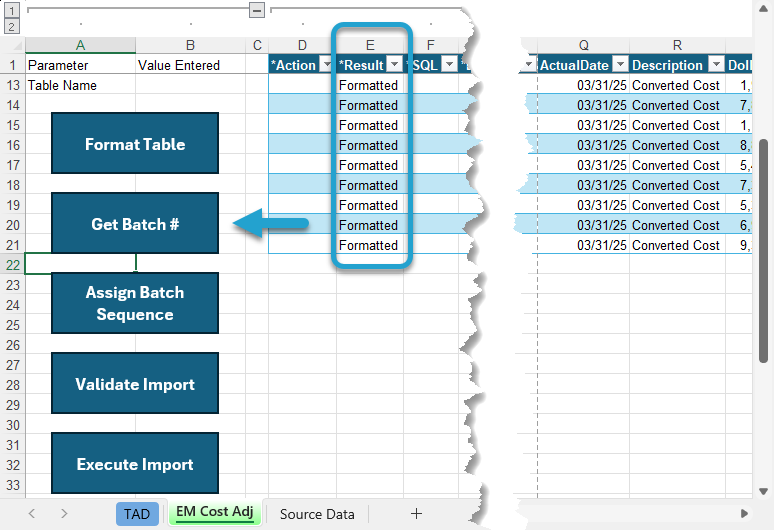This screenshot has height=530, width=774.
Task: Click the vertical scrollbar thumb
Action: point(763,251)
